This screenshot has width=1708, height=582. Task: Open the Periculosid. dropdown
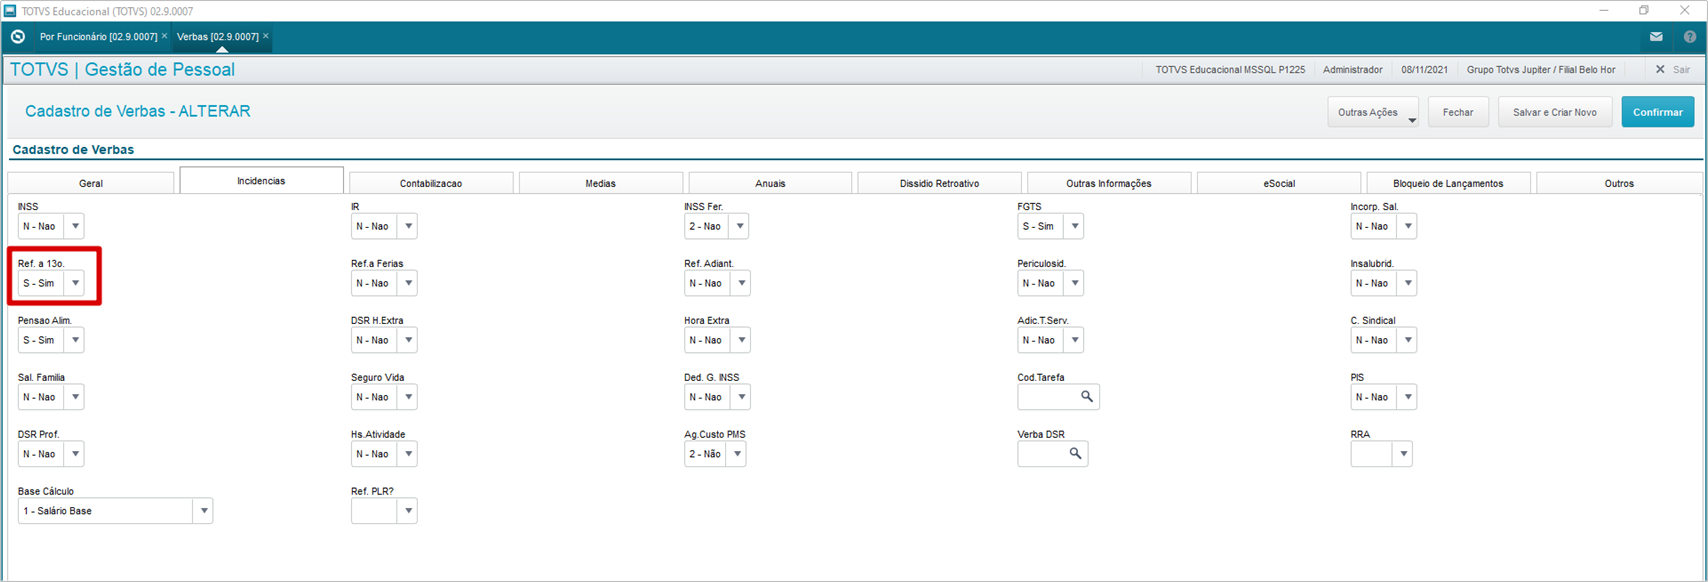tap(1051, 283)
